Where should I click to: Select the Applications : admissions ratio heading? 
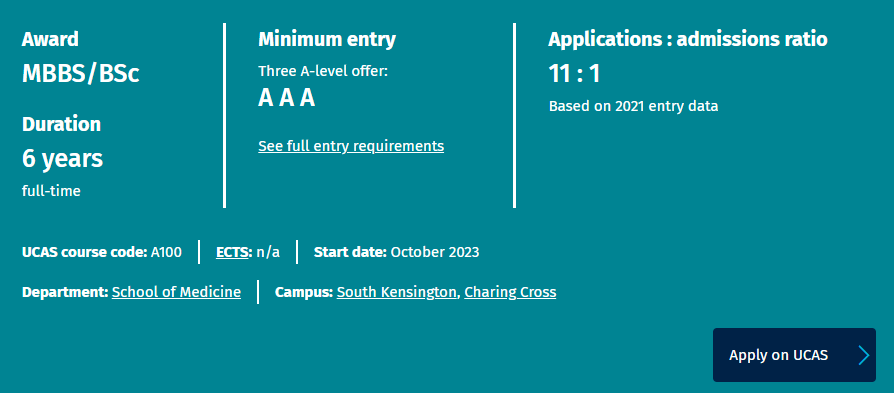[688, 39]
